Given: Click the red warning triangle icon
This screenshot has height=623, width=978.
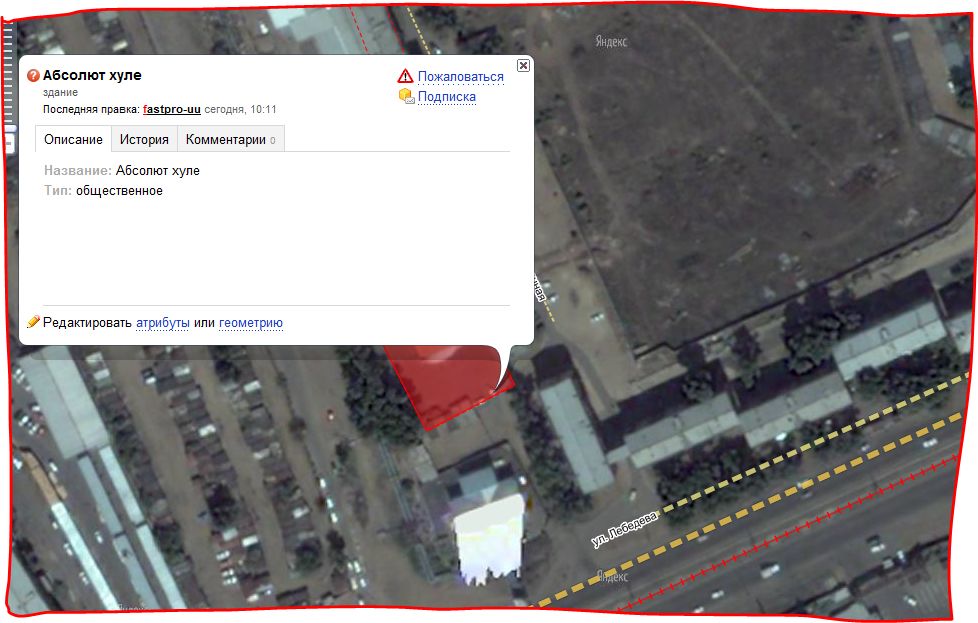Looking at the screenshot, I should 405,76.
